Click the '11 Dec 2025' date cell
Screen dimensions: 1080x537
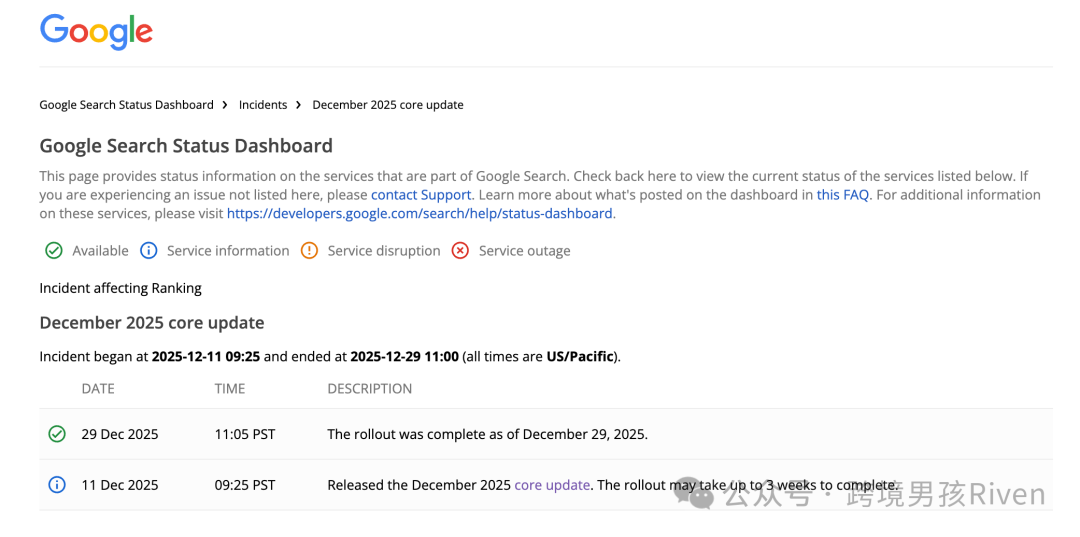coord(120,485)
